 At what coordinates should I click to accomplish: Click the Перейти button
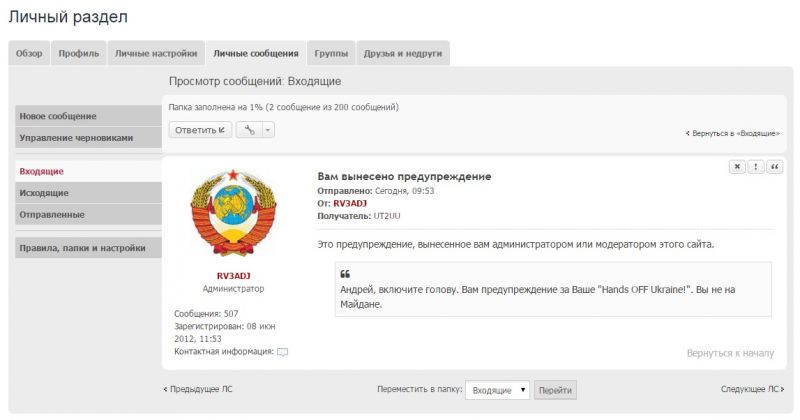click(x=555, y=389)
